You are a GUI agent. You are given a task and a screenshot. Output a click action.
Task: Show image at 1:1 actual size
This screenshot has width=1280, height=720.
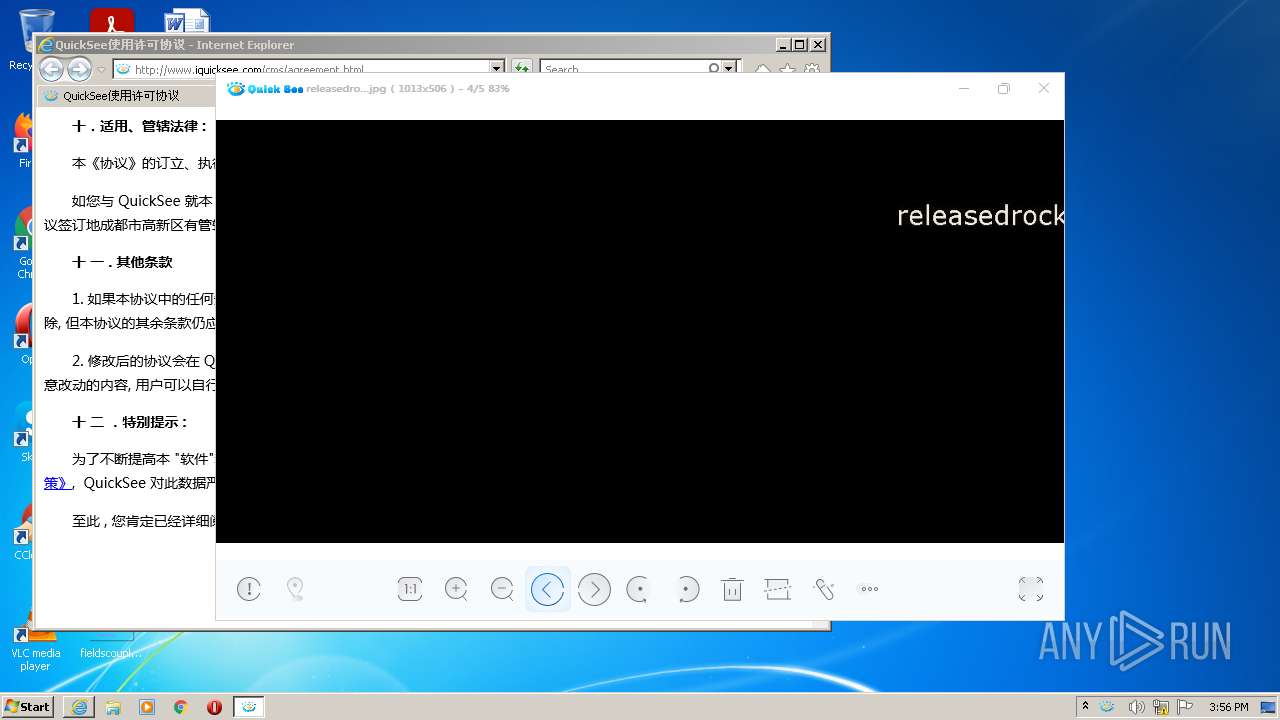pos(410,589)
